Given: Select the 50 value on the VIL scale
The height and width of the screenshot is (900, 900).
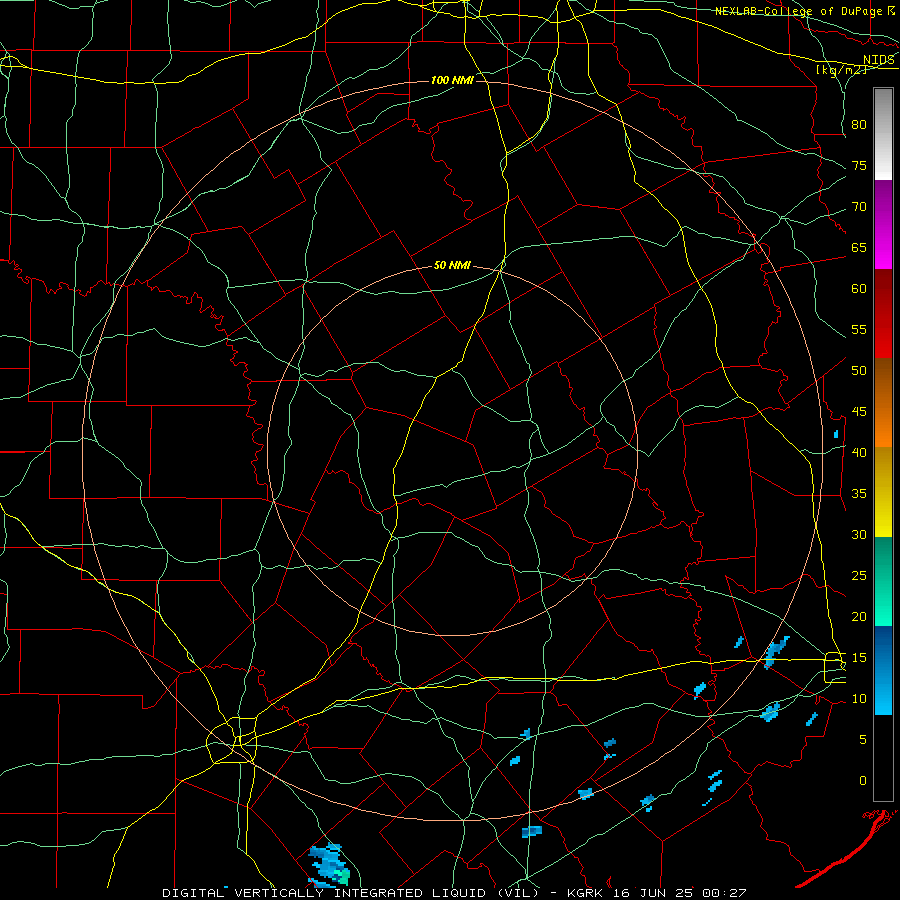Looking at the screenshot, I should click(859, 371).
